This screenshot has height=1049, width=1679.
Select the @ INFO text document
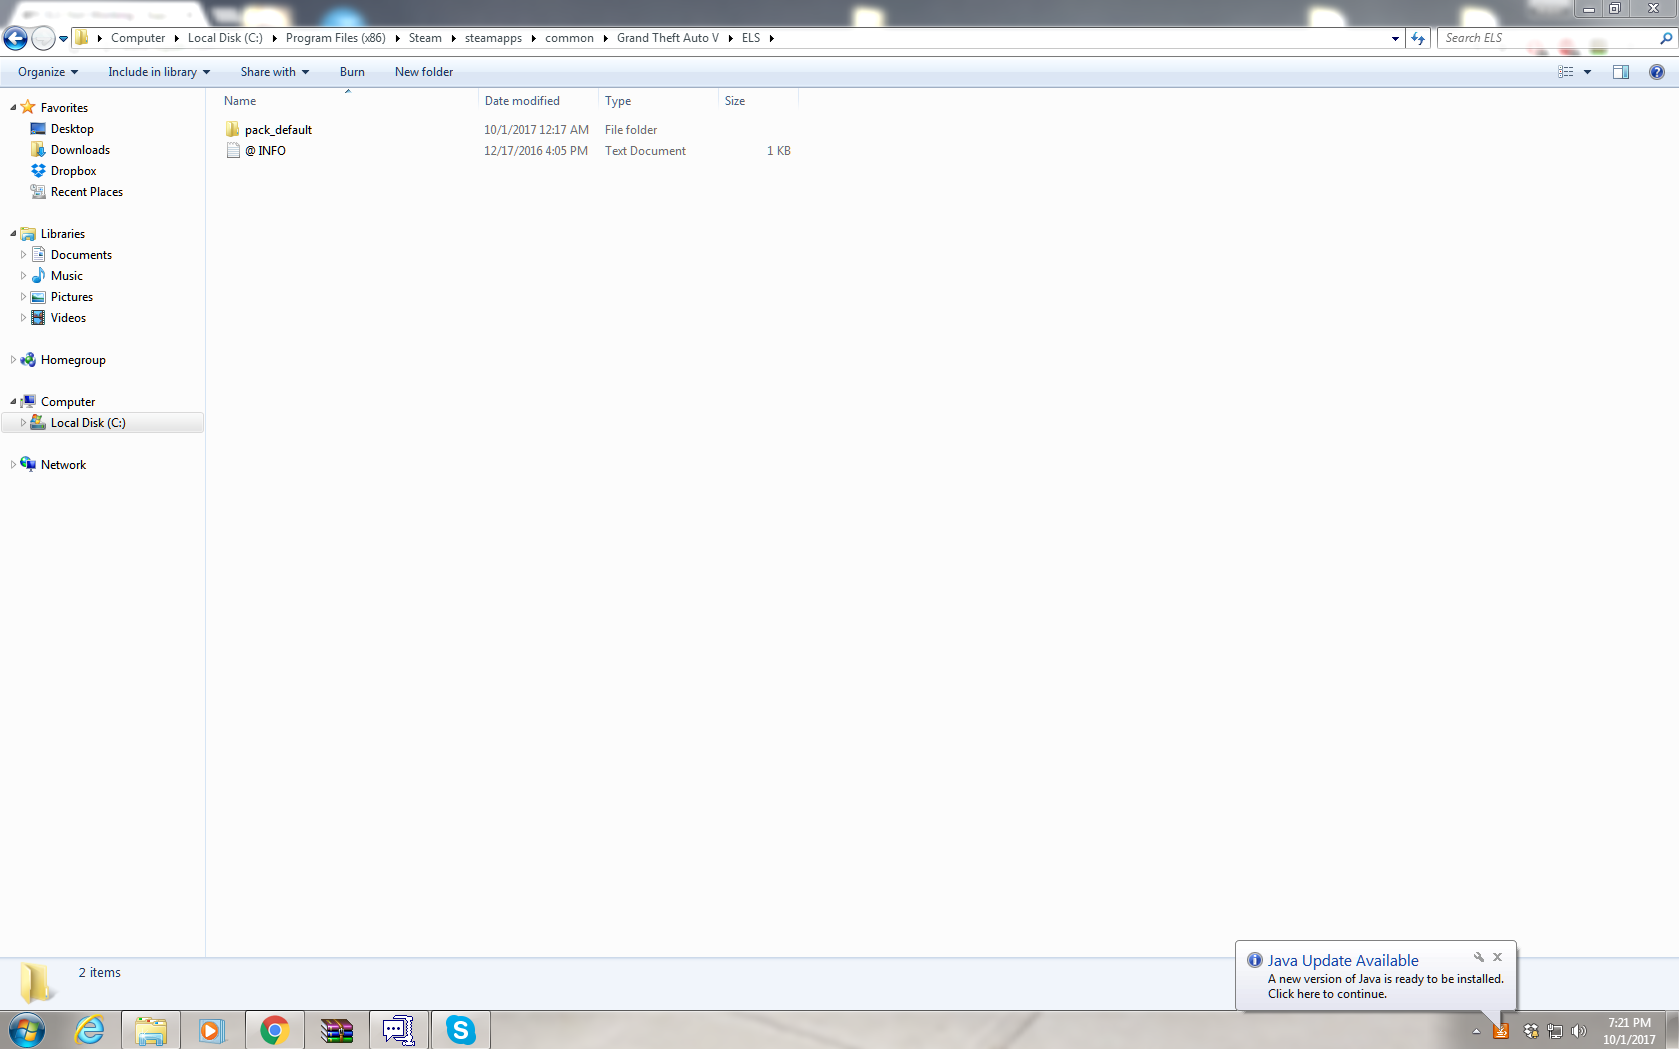(x=265, y=151)
